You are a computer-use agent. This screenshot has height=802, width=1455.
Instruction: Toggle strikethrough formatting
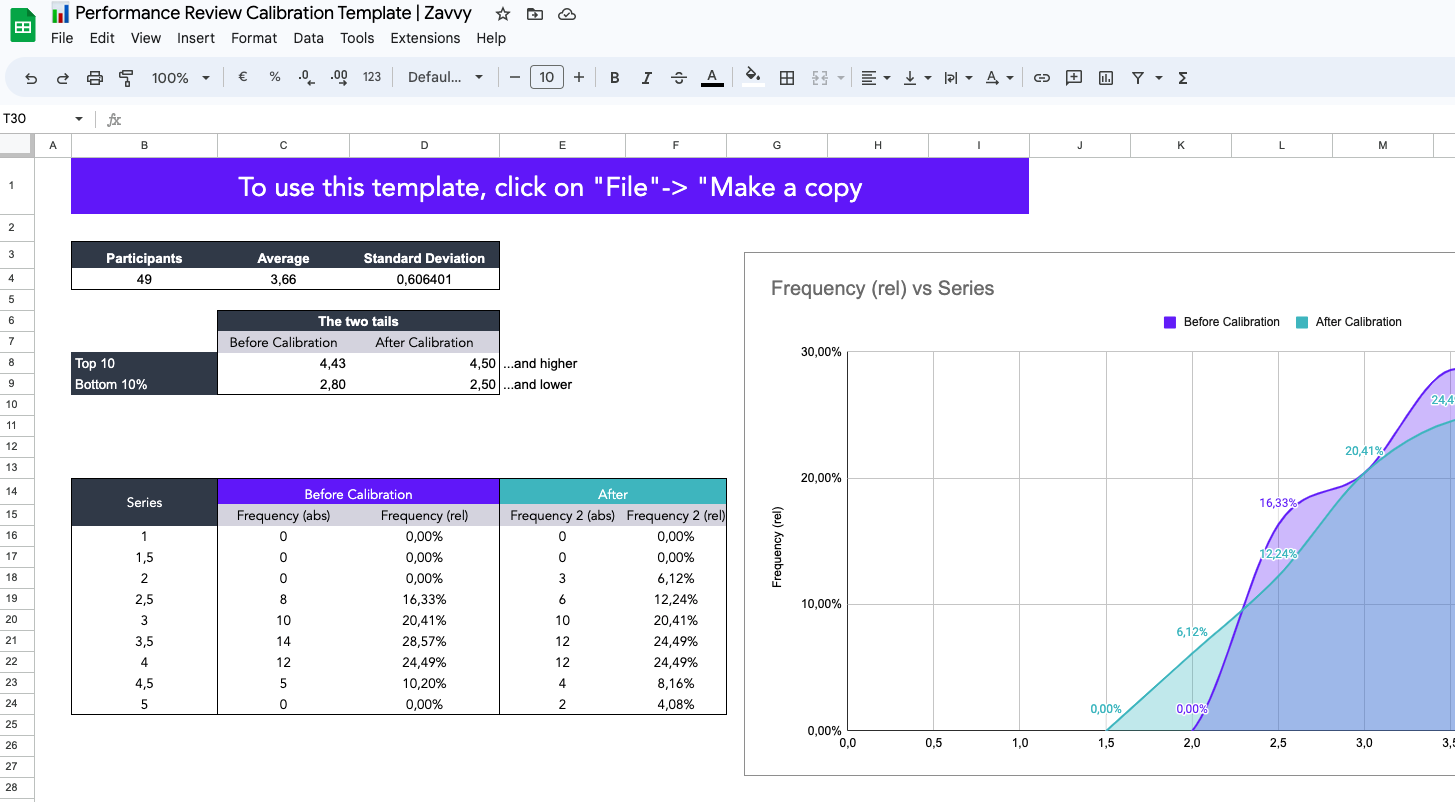[x=679, y=78]
